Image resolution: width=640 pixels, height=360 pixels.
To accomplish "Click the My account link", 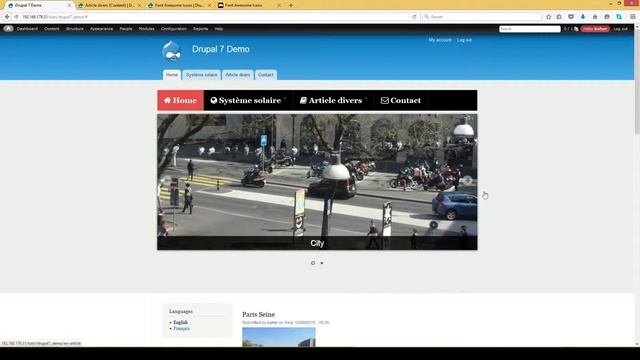I will pos(440,40).
